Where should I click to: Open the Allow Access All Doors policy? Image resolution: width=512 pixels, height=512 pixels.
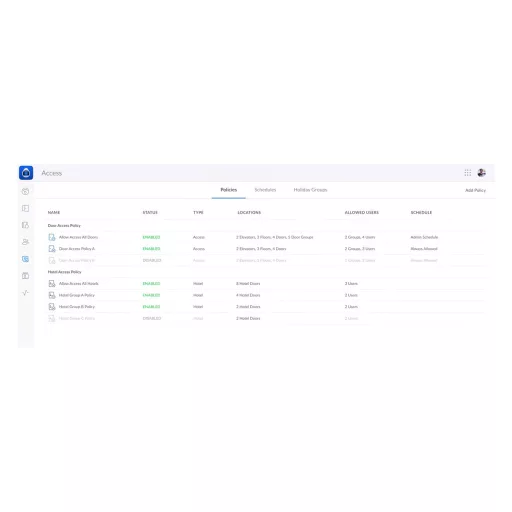(x=78, y=237)
